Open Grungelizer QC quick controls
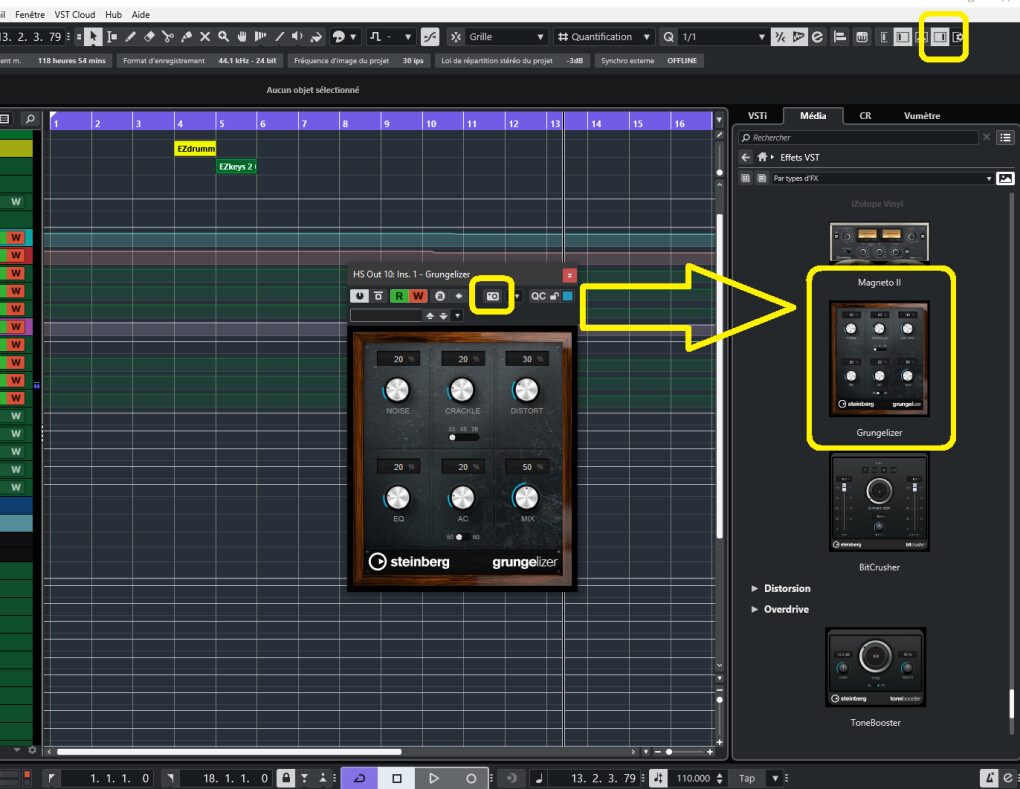Viewport: 1020px width, 789px height. [538, 296]
